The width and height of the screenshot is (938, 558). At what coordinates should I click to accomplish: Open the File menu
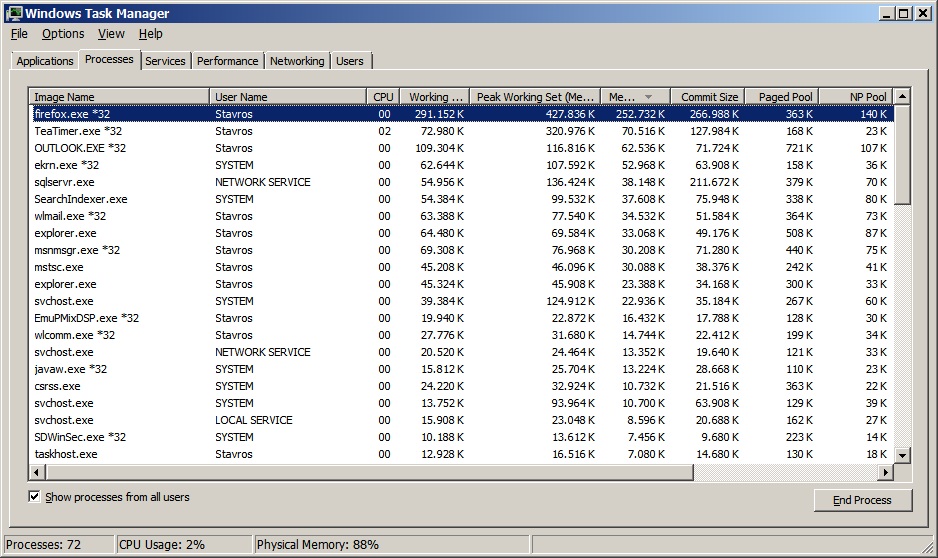pos(19,34)
